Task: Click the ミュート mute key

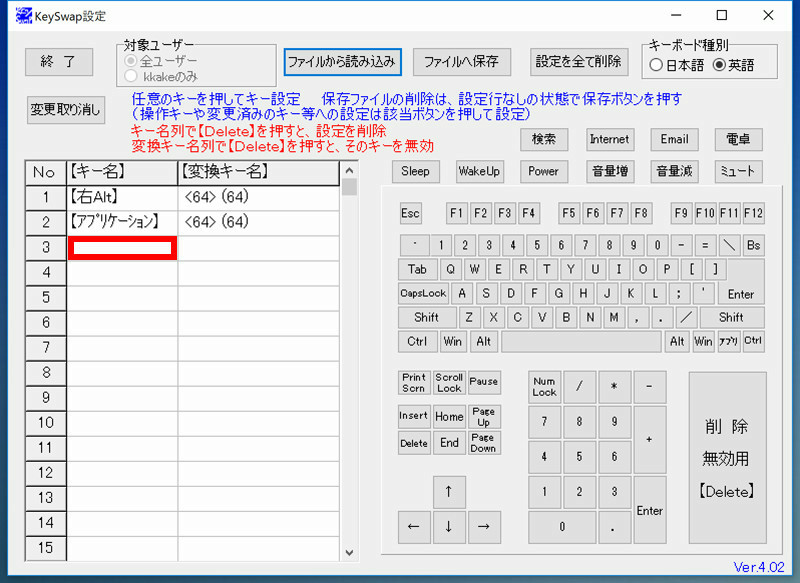Action: pos(739,171)
